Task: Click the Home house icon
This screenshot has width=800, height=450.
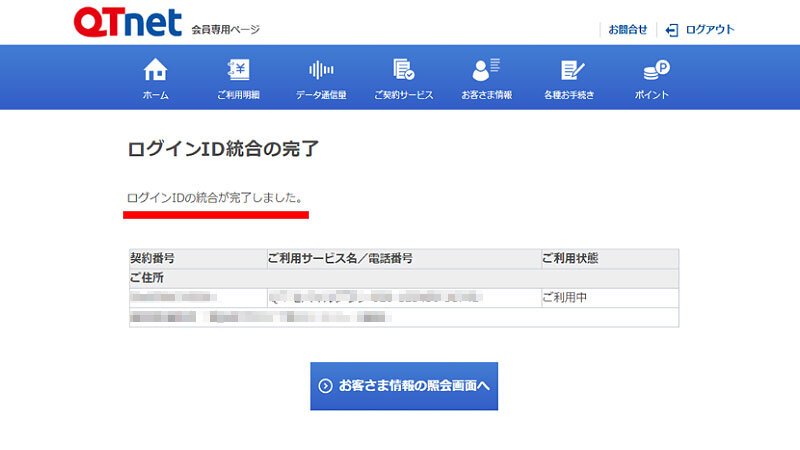Action: (155, 71)
